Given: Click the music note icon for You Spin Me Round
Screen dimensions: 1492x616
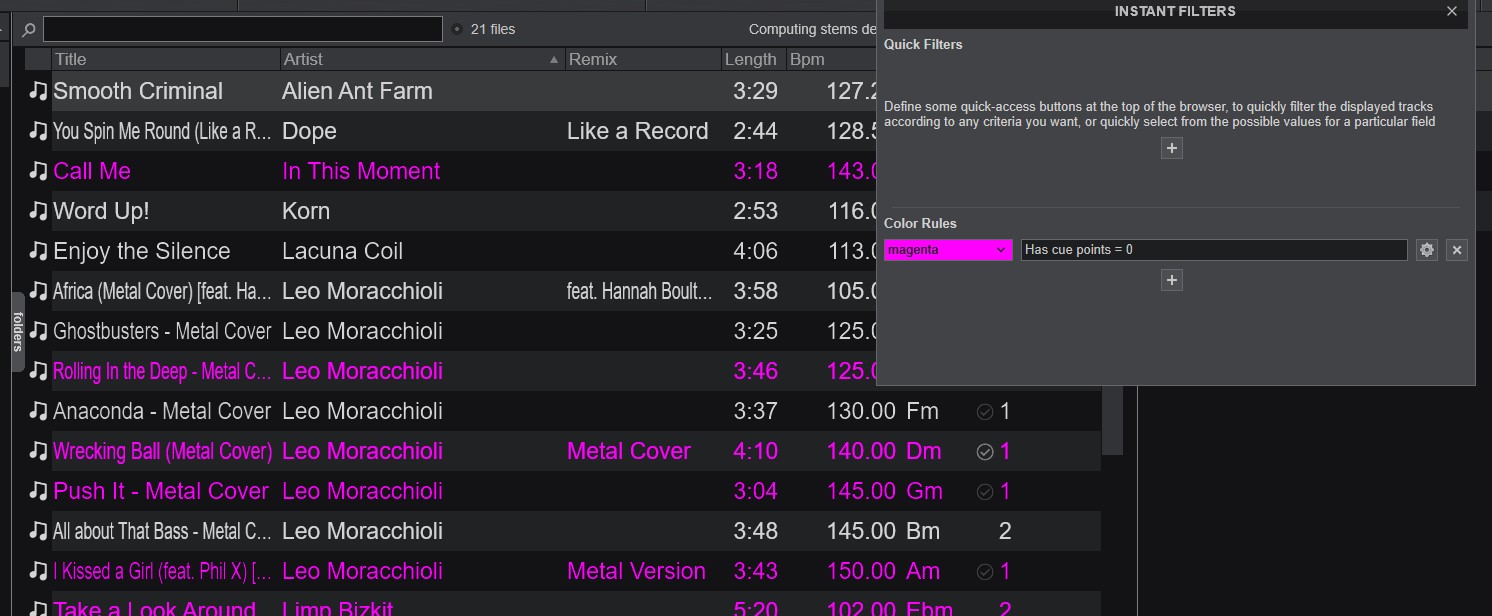Looking at the screenshot, I should point(38,131).
